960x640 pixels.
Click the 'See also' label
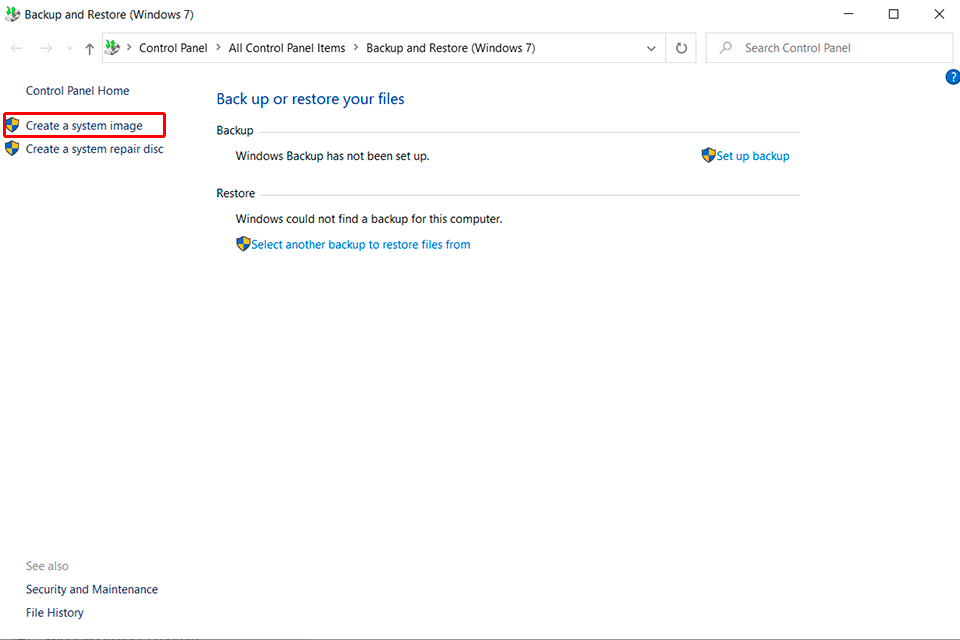point(47,566)
